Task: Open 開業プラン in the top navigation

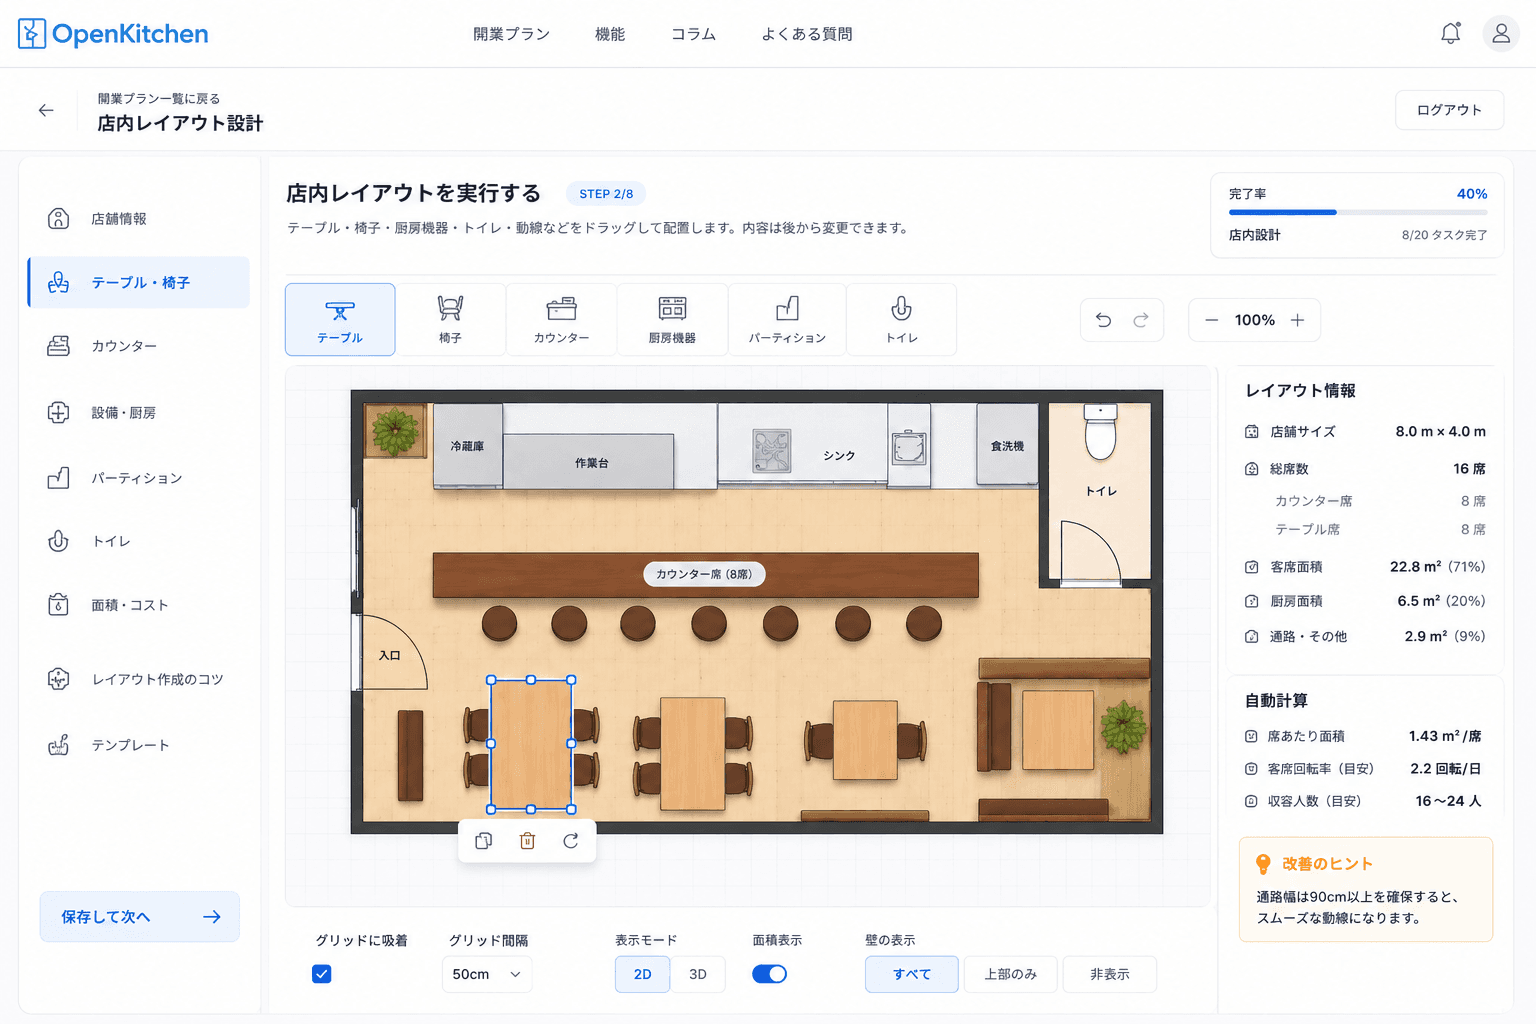Action: [x=511, y=34]
